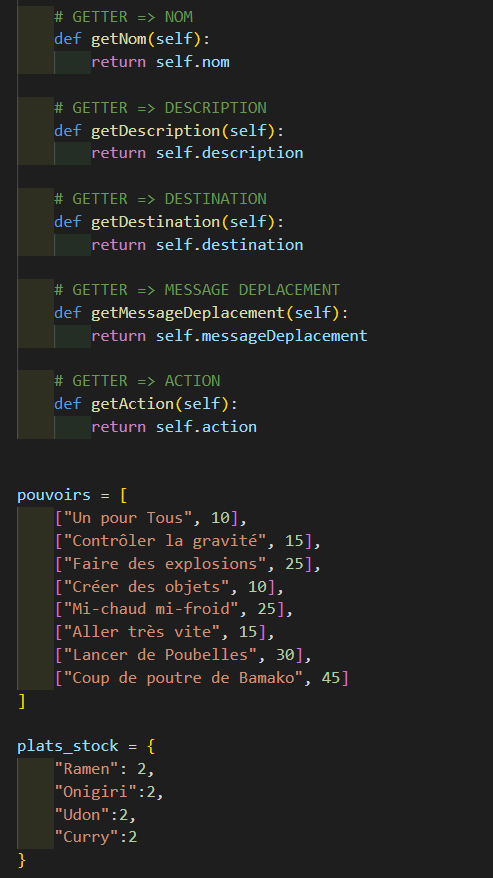Click the "Lancer de Poubelles" entry
Screen dimensions: 493x878
[x=183, y=655]
